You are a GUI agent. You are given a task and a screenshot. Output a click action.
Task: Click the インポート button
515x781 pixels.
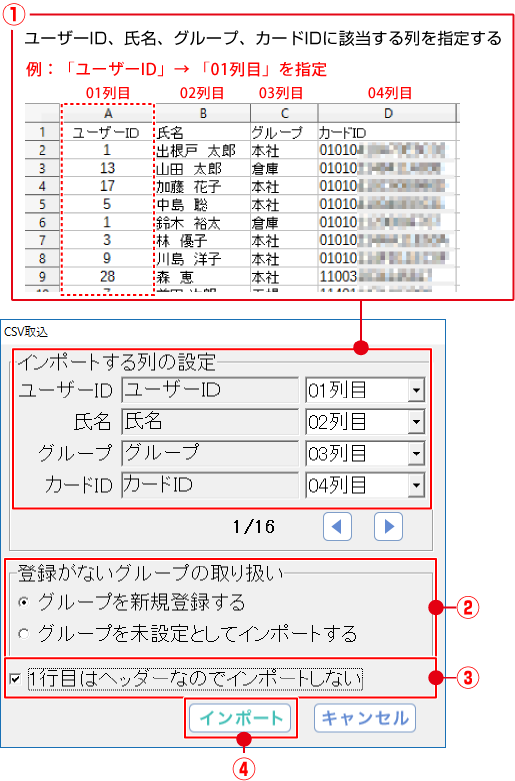240,718
